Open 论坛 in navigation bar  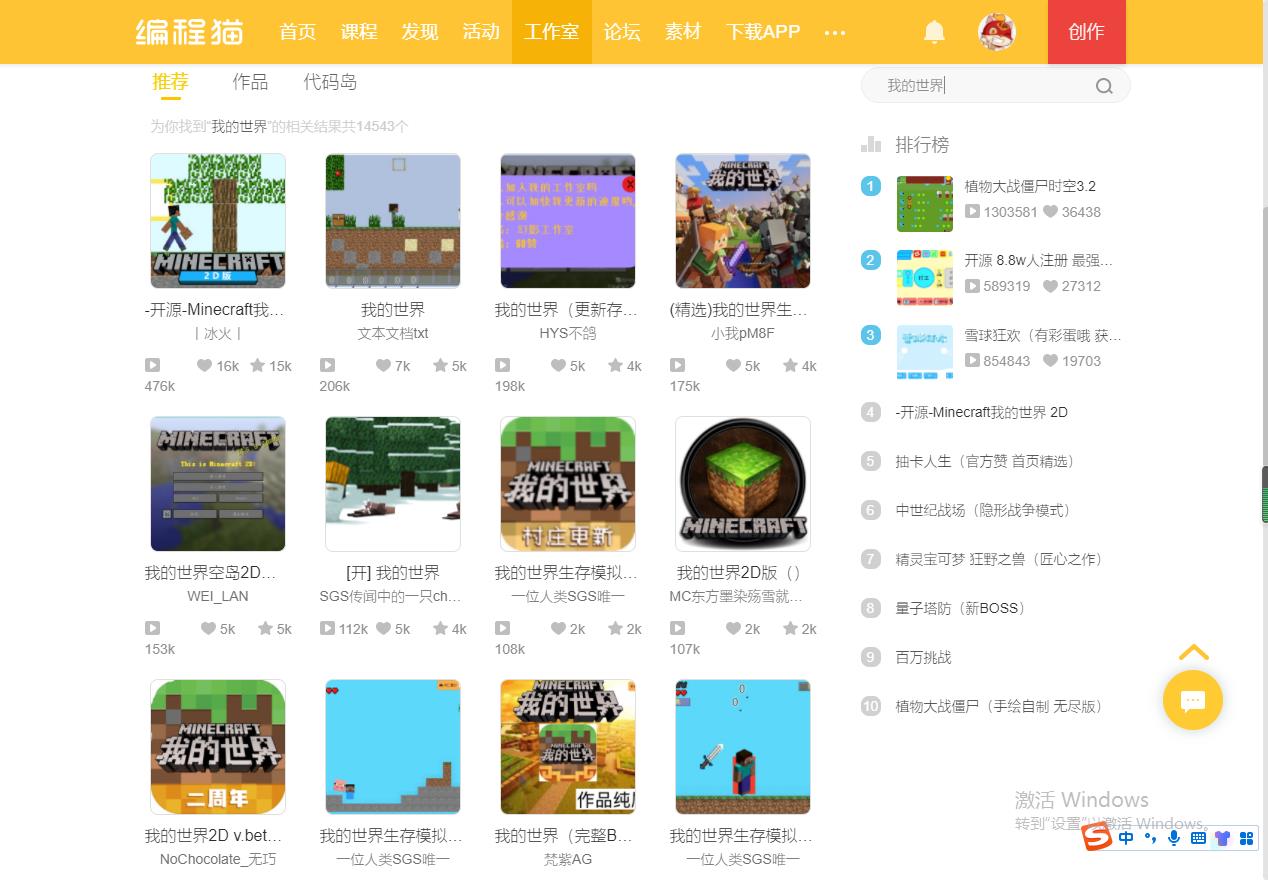pyautogui.click(x=622, y=32)
